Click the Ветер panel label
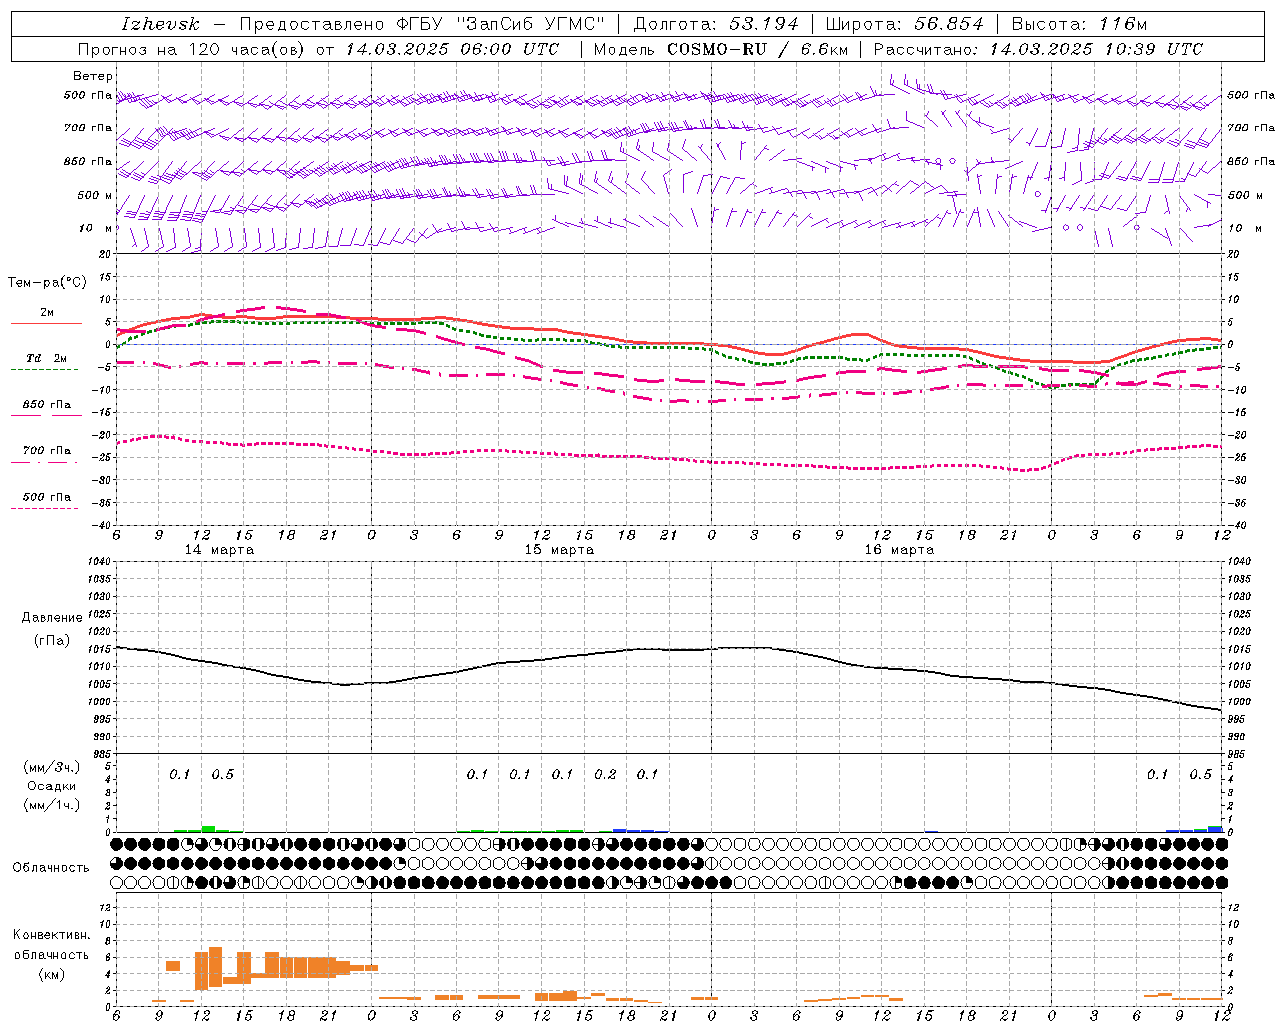 pyautogui.click(x=92, y=76)
